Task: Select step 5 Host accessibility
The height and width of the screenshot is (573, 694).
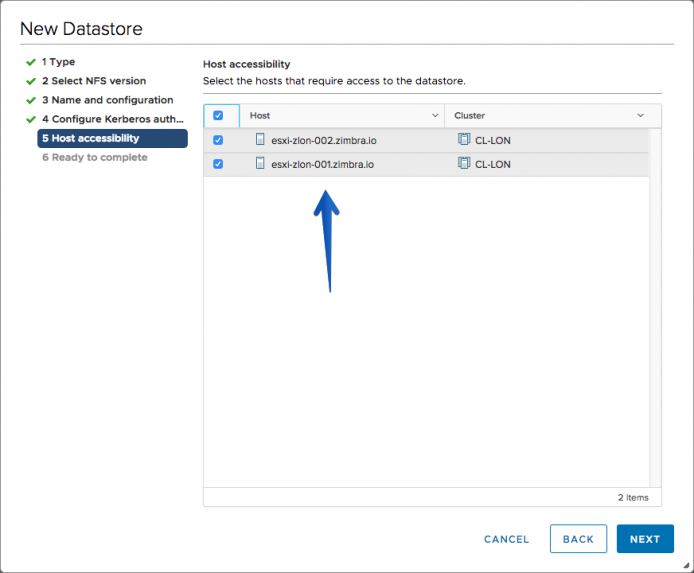Action: (x=112, y=138)
